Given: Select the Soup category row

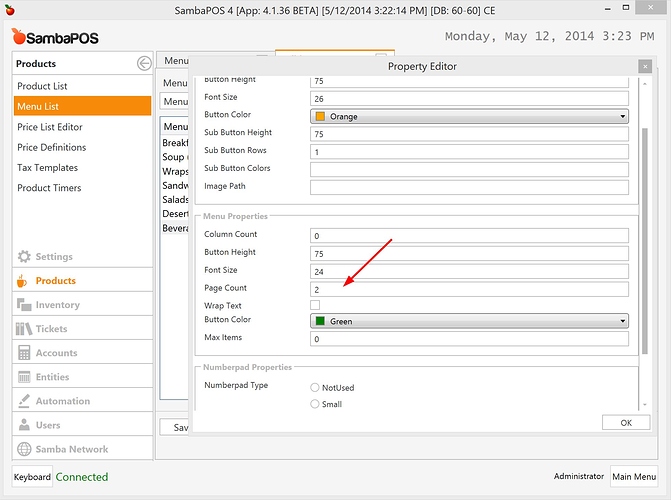Looking at the screenshot, I should click(175, 157).
